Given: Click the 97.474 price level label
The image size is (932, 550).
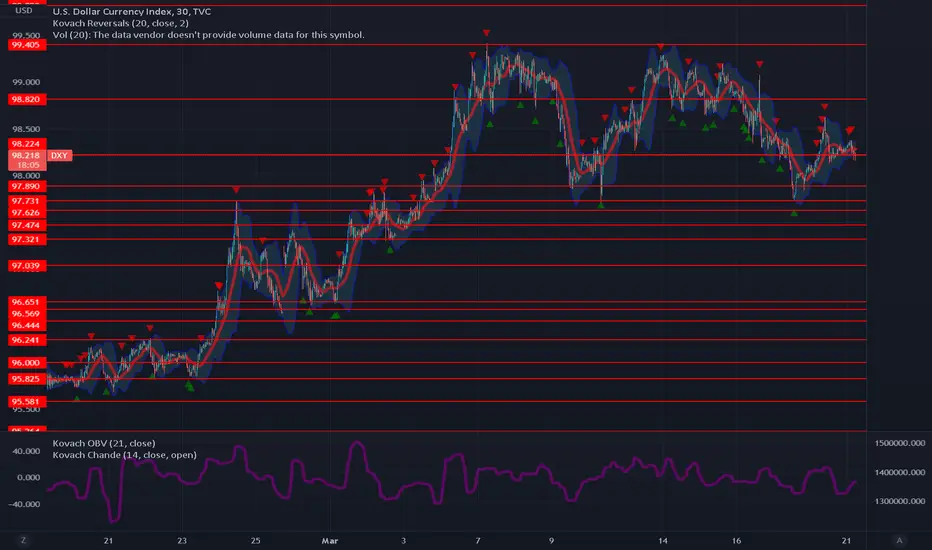Looking at the screenshot, I should coord(26,225).
